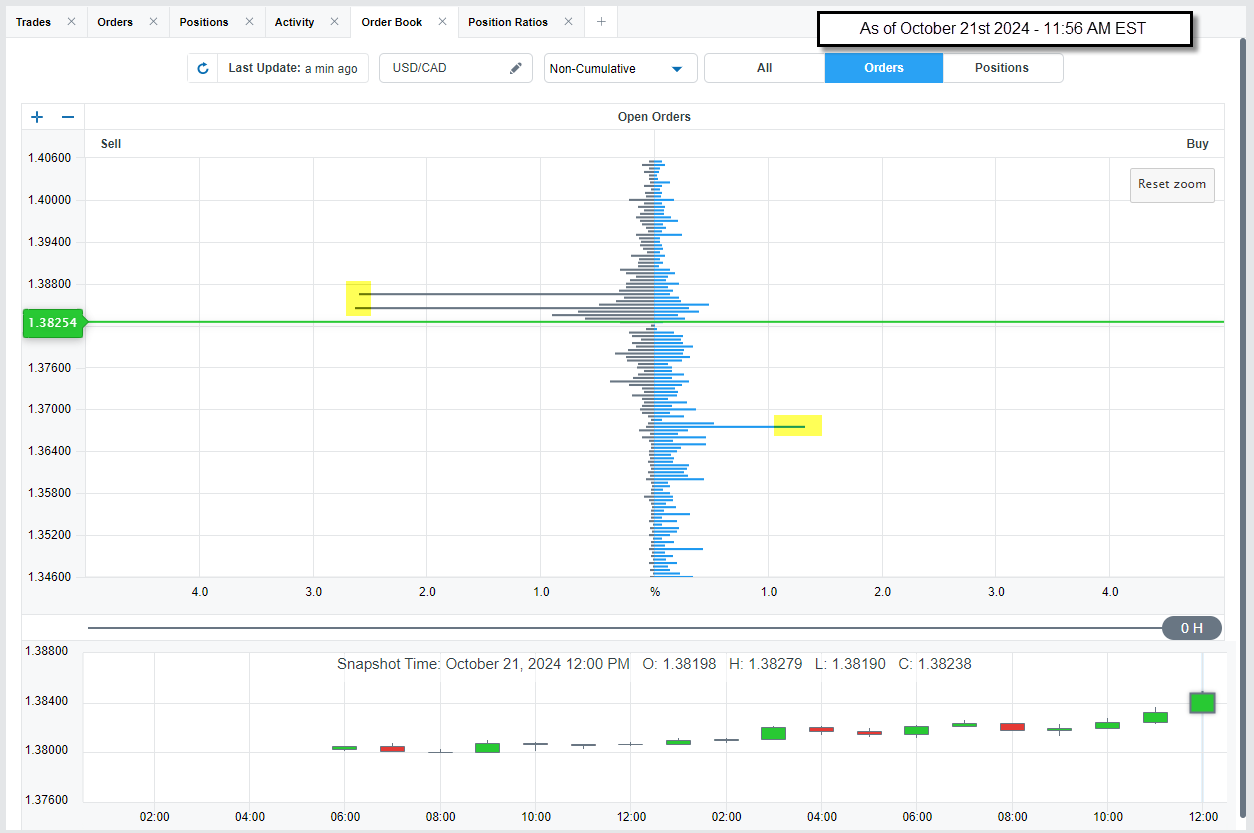Zoom out with the minus icon

click(x=68, y=117)
